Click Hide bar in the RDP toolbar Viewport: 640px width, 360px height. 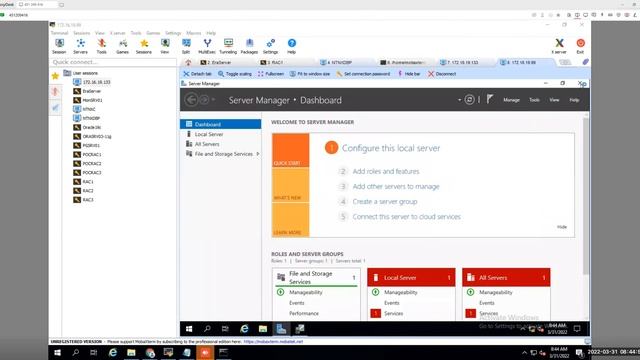pos(409,74)
